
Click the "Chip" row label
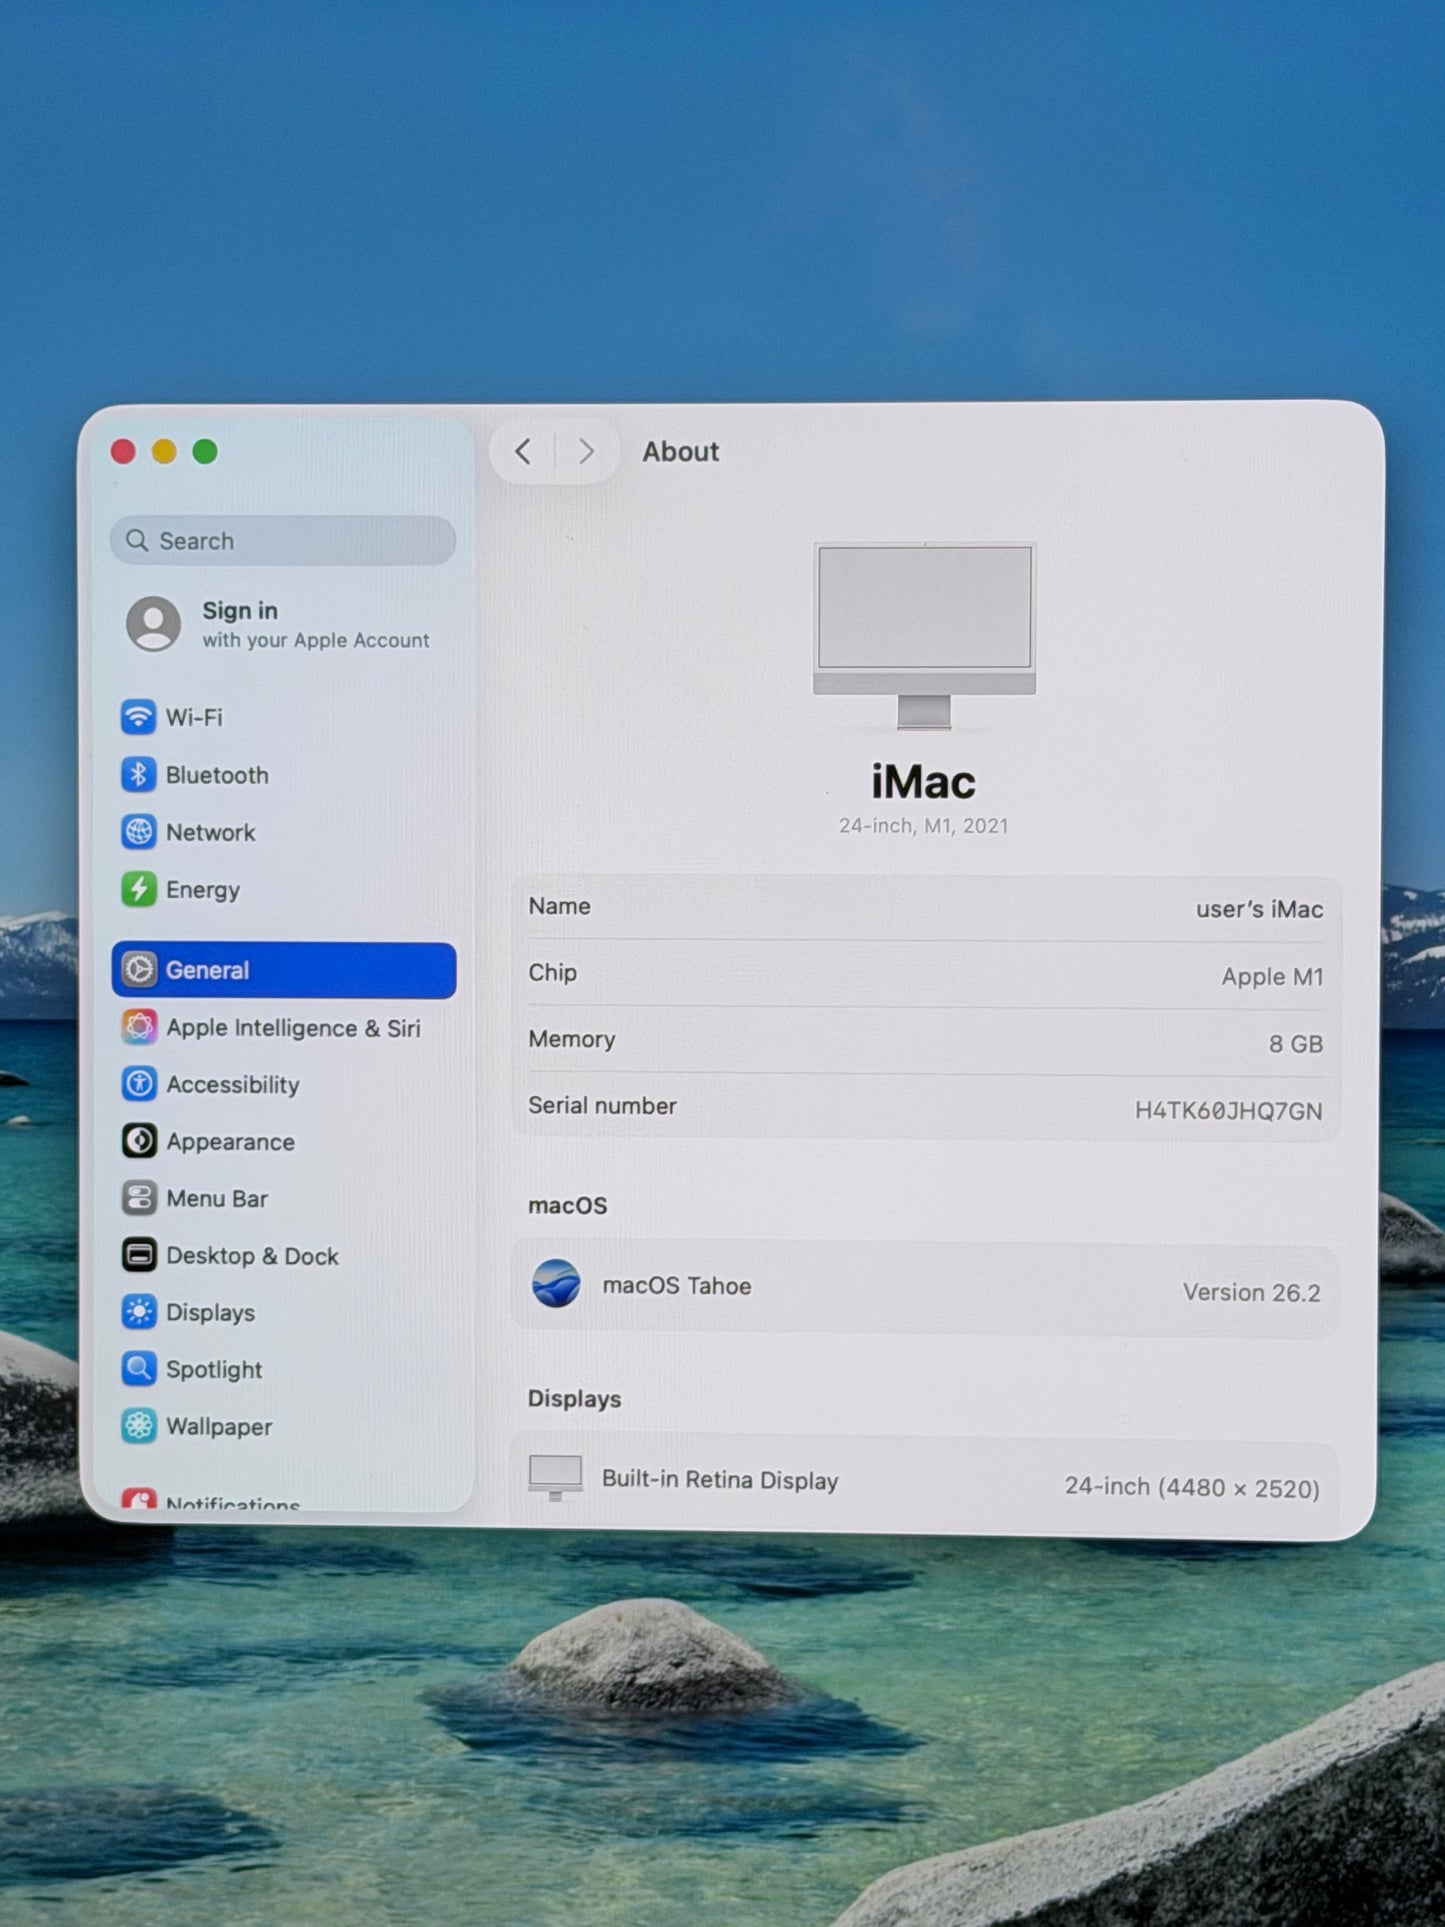552,973
